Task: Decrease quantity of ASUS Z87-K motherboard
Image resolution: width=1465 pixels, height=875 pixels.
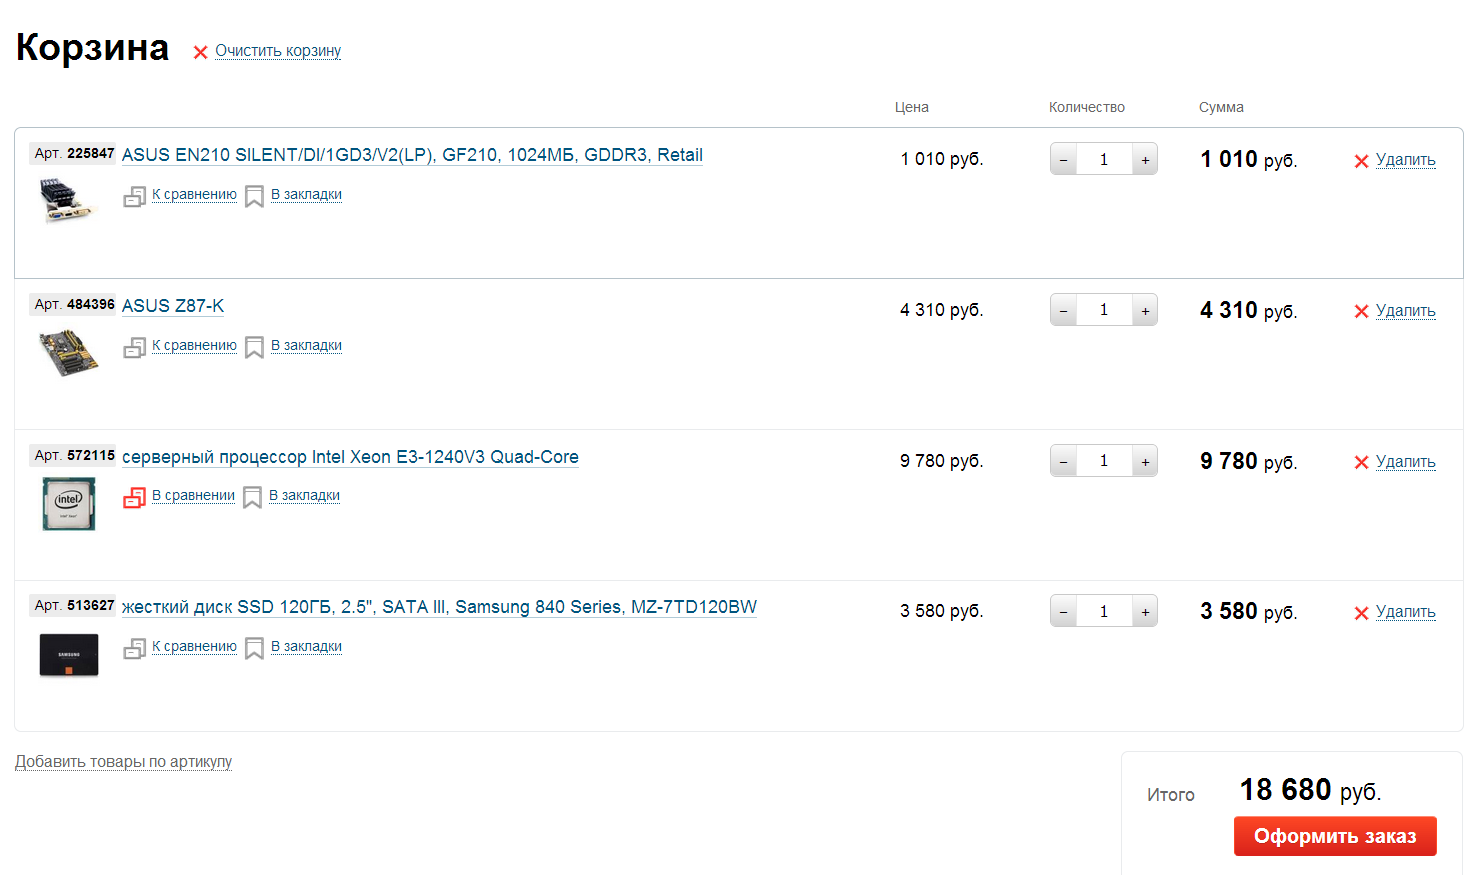Action: (x=1063, y=311)
